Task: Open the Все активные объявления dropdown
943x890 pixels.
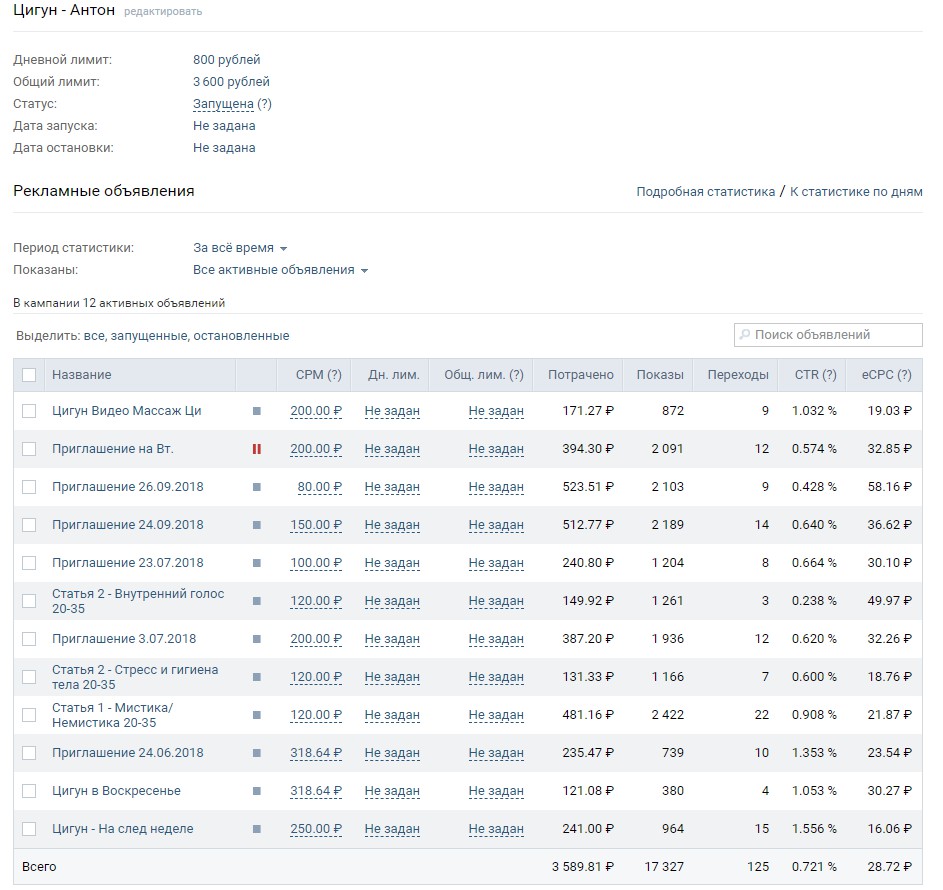Action: pyautogui.click(x=280, y=270)
